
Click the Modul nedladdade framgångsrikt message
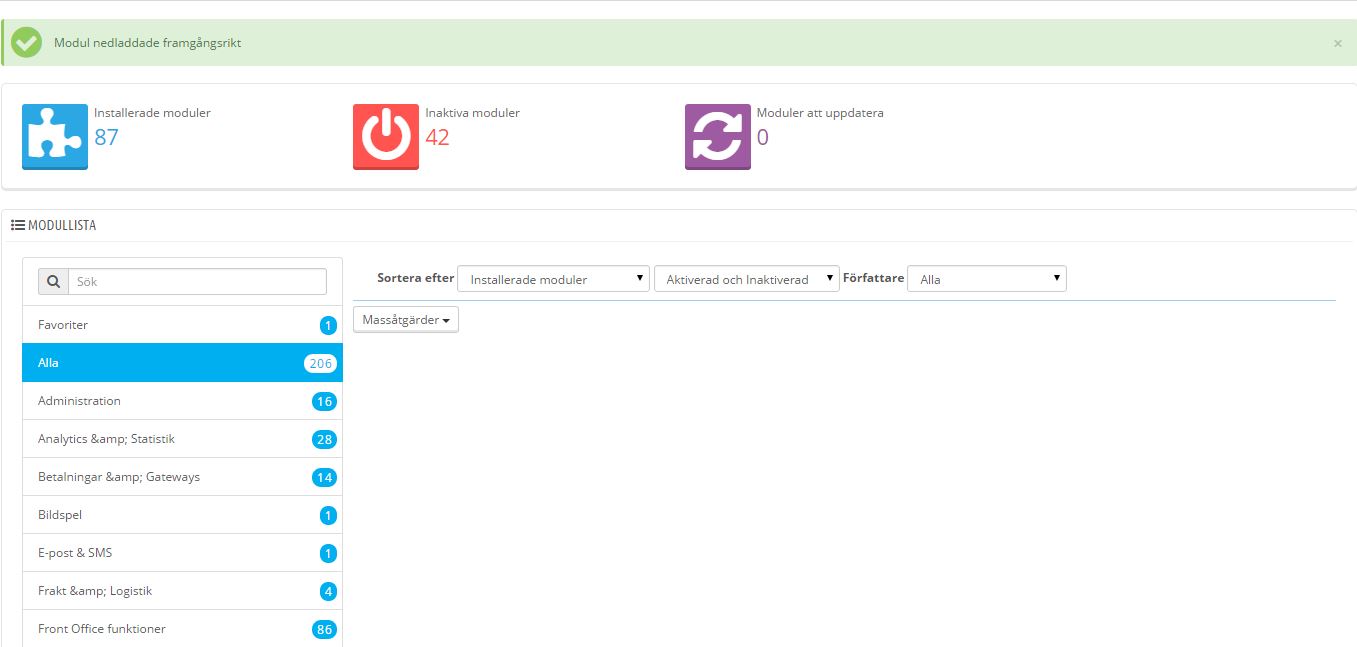click(147, 43)
